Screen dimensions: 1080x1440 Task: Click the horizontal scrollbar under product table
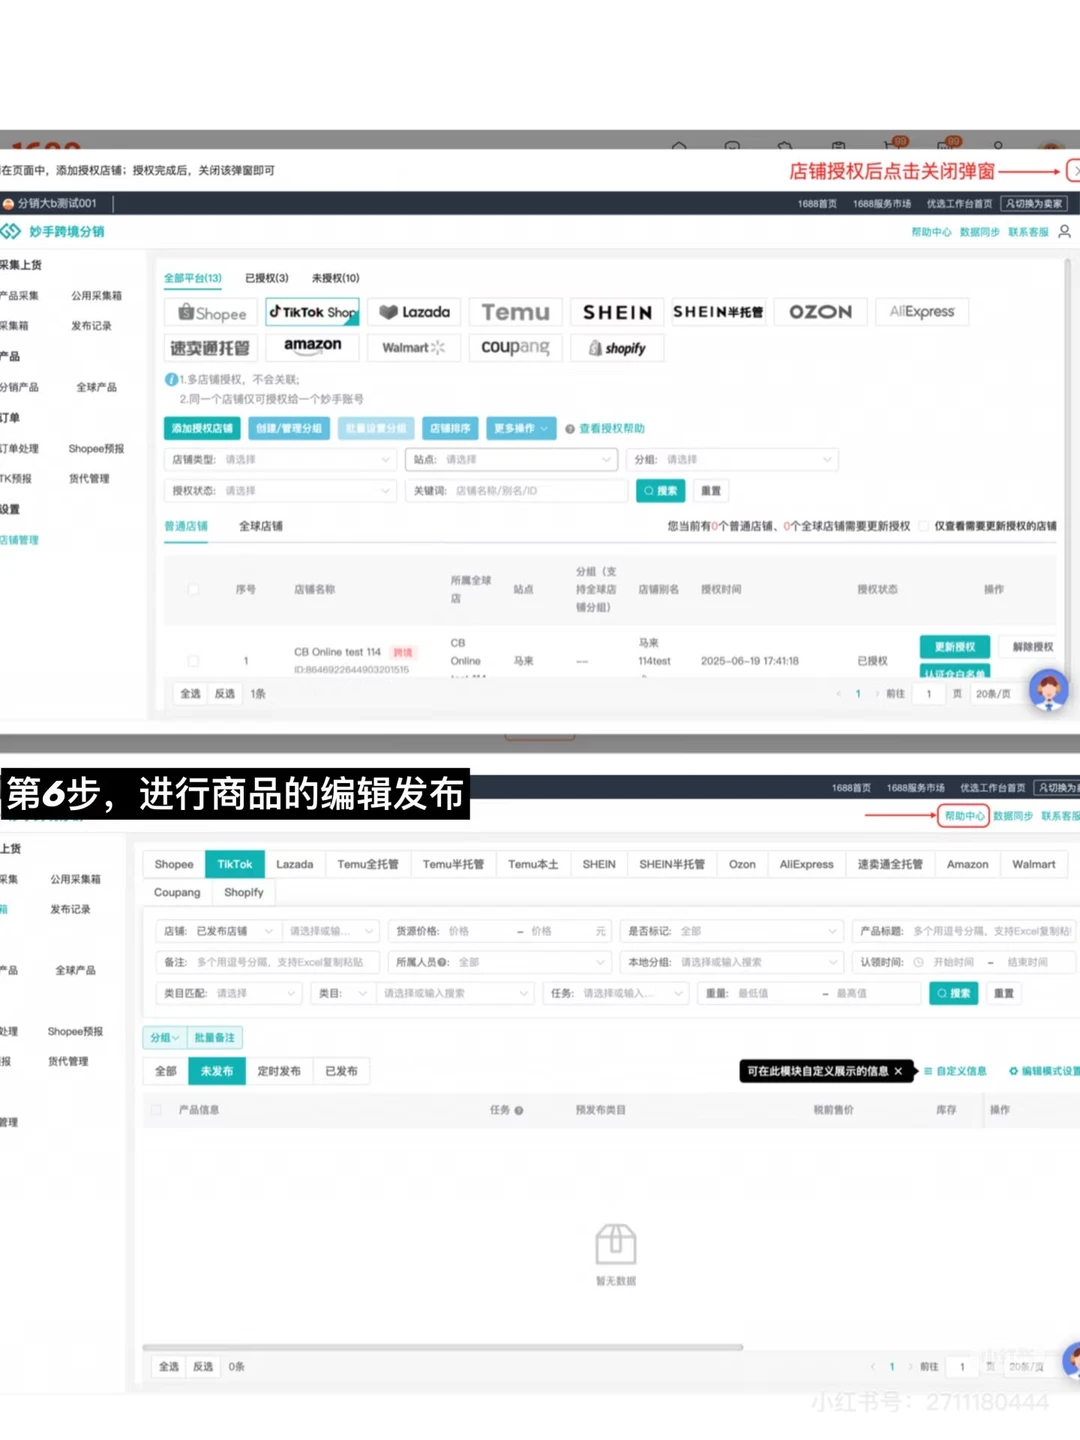coord(442,1347)
